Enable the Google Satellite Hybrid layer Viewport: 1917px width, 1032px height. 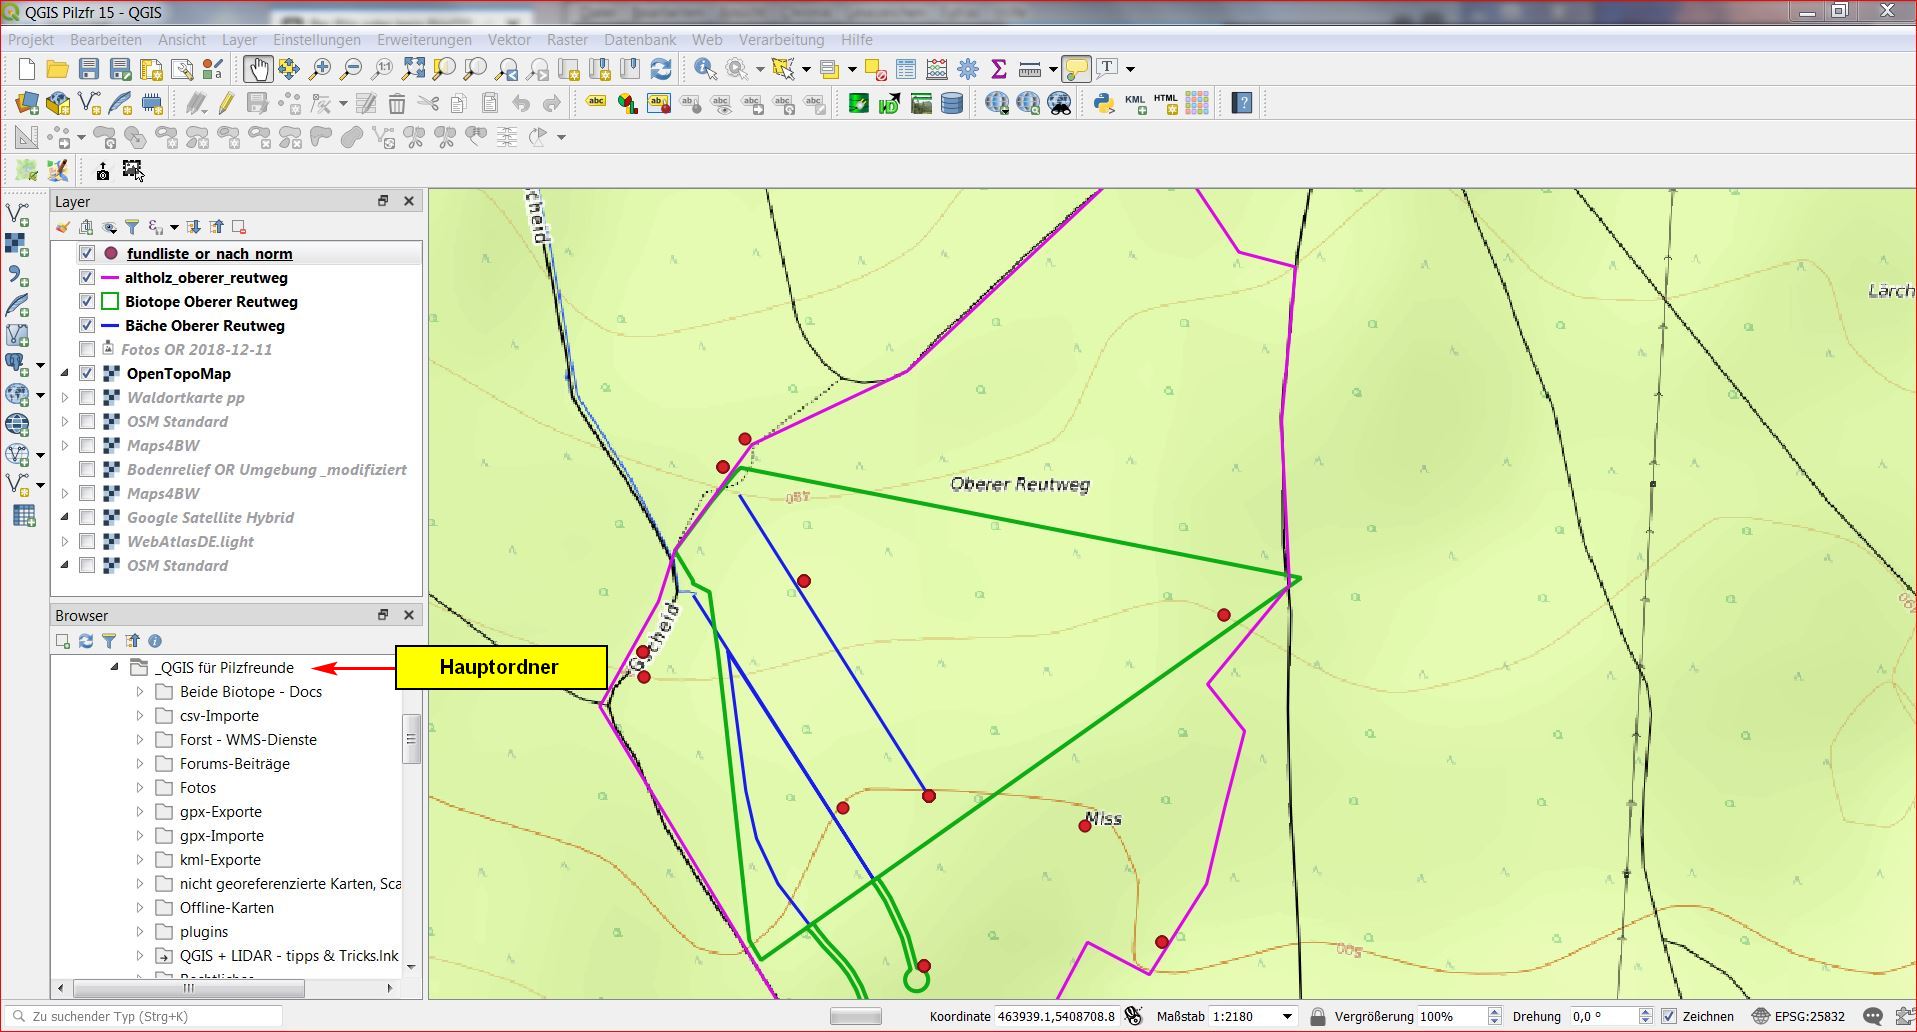click(87, 518)
